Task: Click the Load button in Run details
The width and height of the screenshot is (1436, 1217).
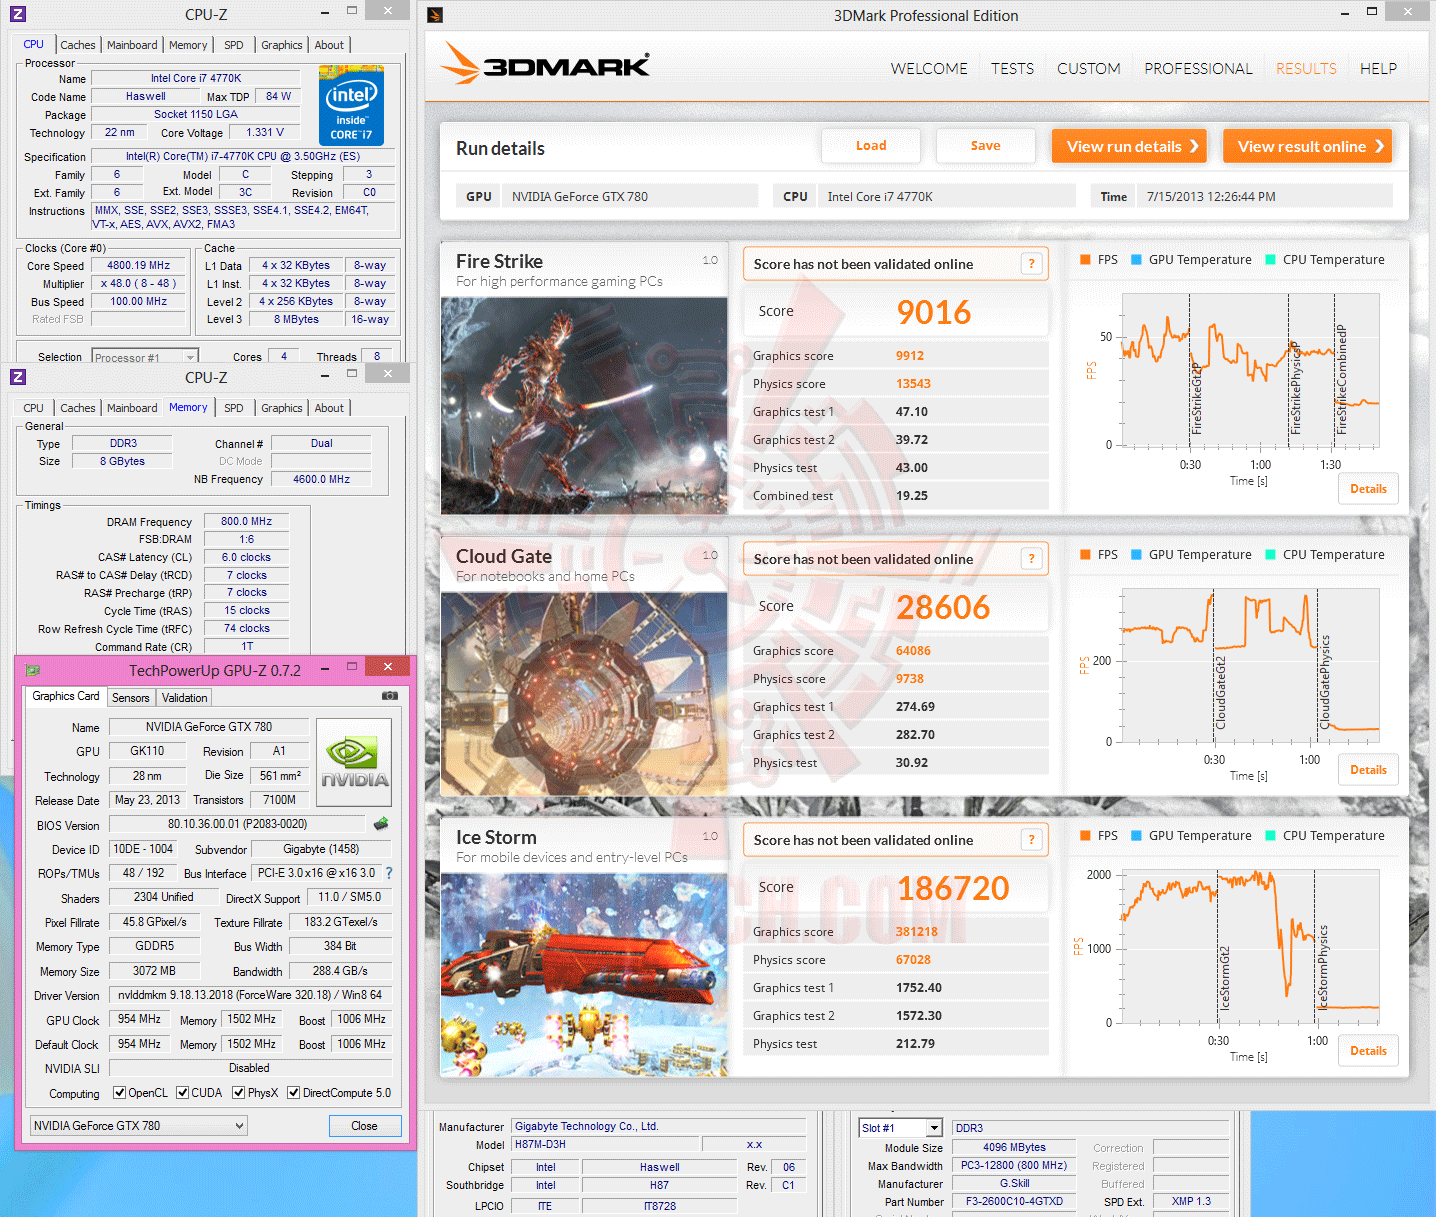Action: 871,146
